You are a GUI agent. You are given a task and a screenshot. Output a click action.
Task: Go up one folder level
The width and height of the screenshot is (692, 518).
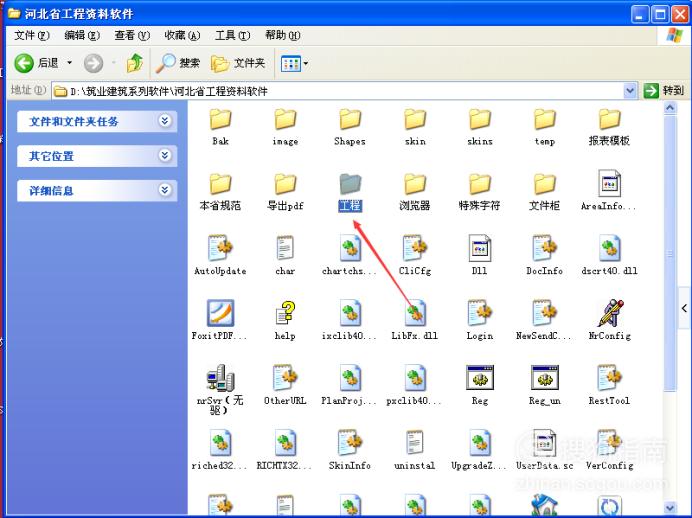(x=135, y=63)
